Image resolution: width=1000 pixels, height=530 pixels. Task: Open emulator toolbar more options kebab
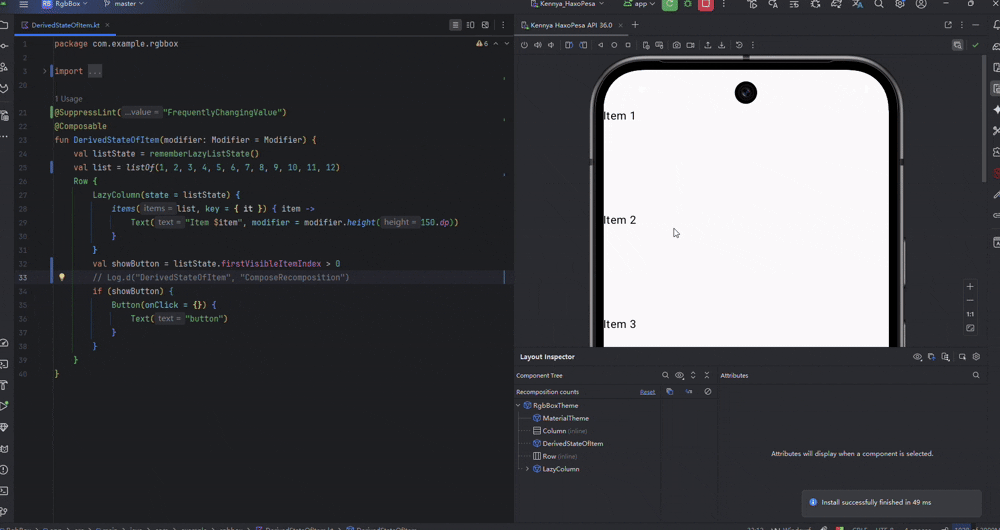tap(753, 45)
